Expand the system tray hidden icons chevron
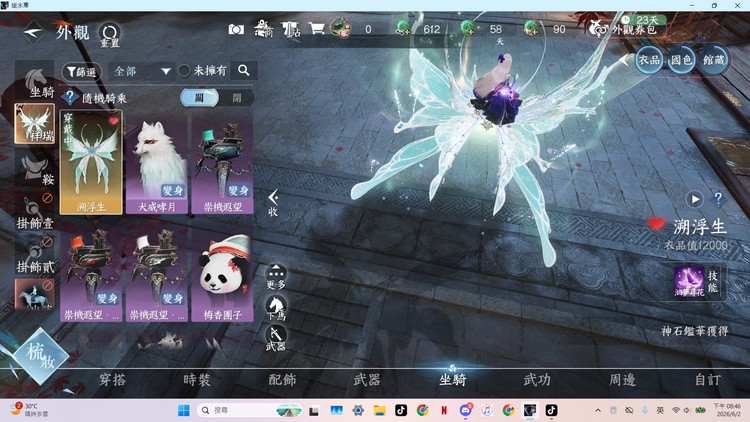 click(598, 411)
